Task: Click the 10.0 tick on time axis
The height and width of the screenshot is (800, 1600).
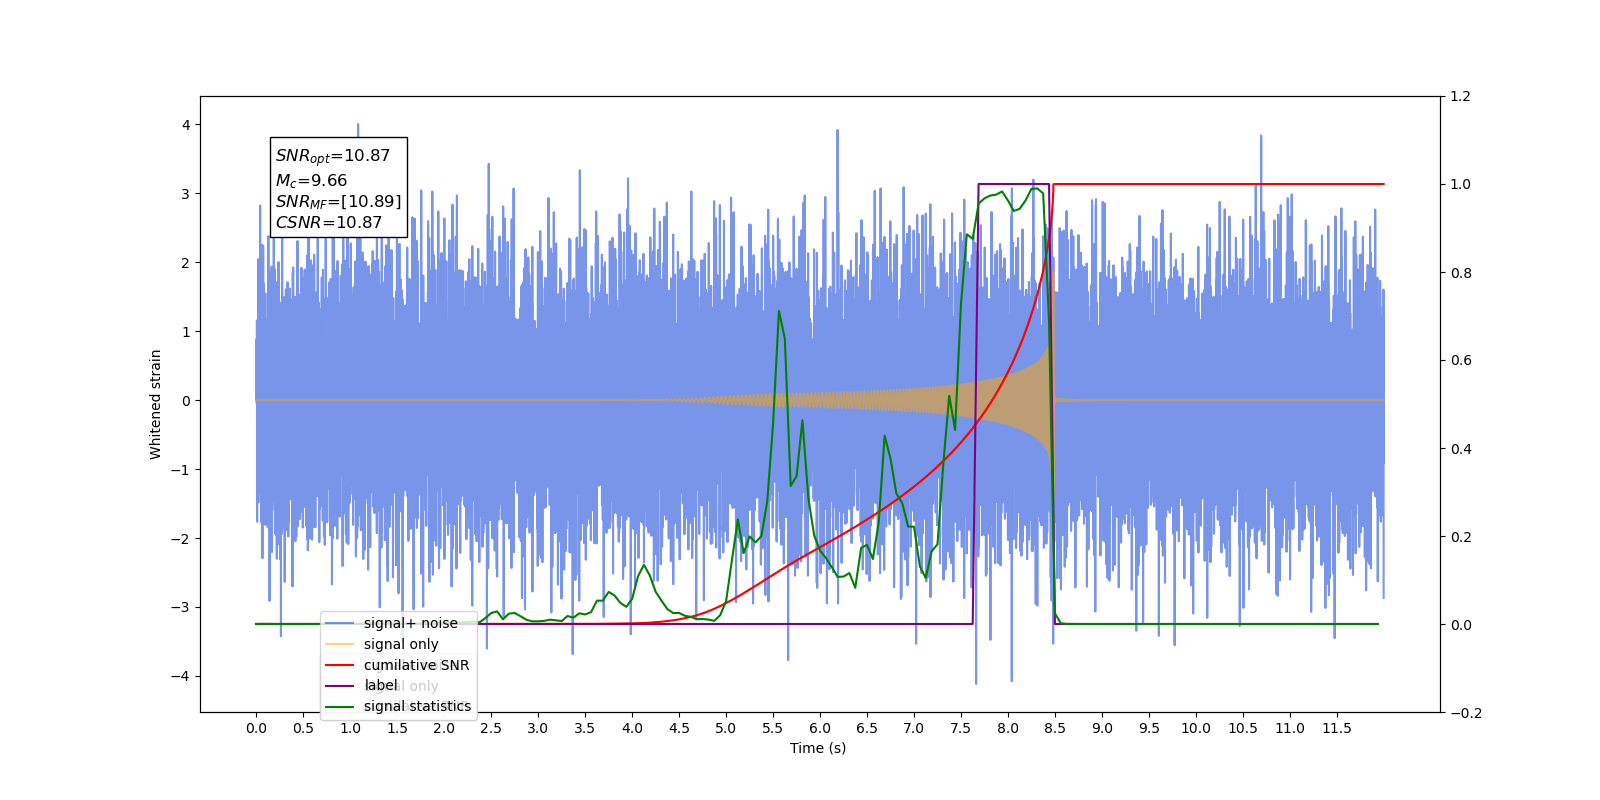Action: (x=1196, y=728)
